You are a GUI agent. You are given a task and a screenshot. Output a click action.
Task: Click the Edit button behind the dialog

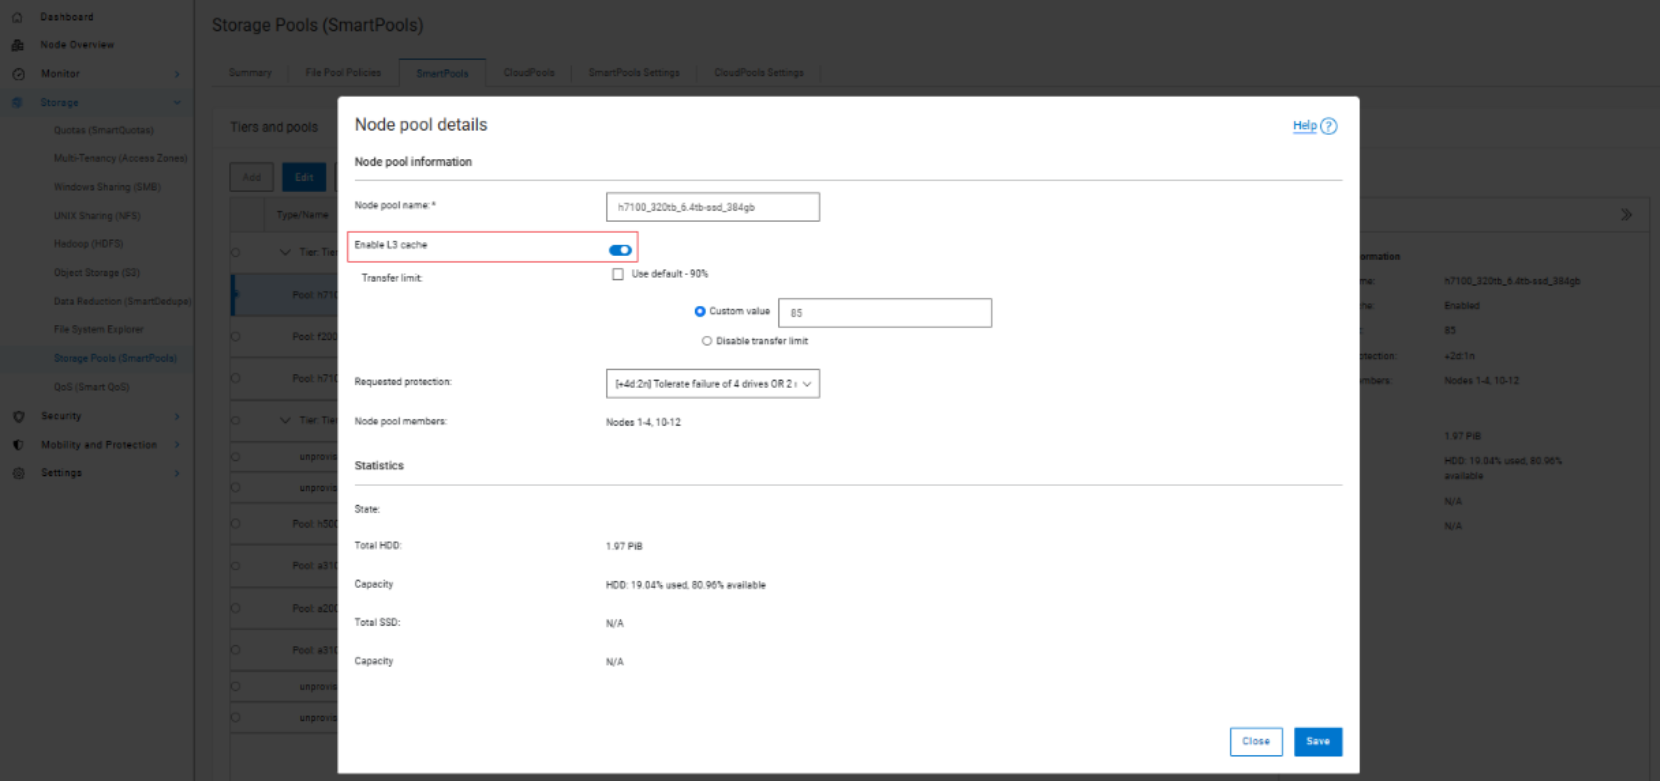point(304,177)
